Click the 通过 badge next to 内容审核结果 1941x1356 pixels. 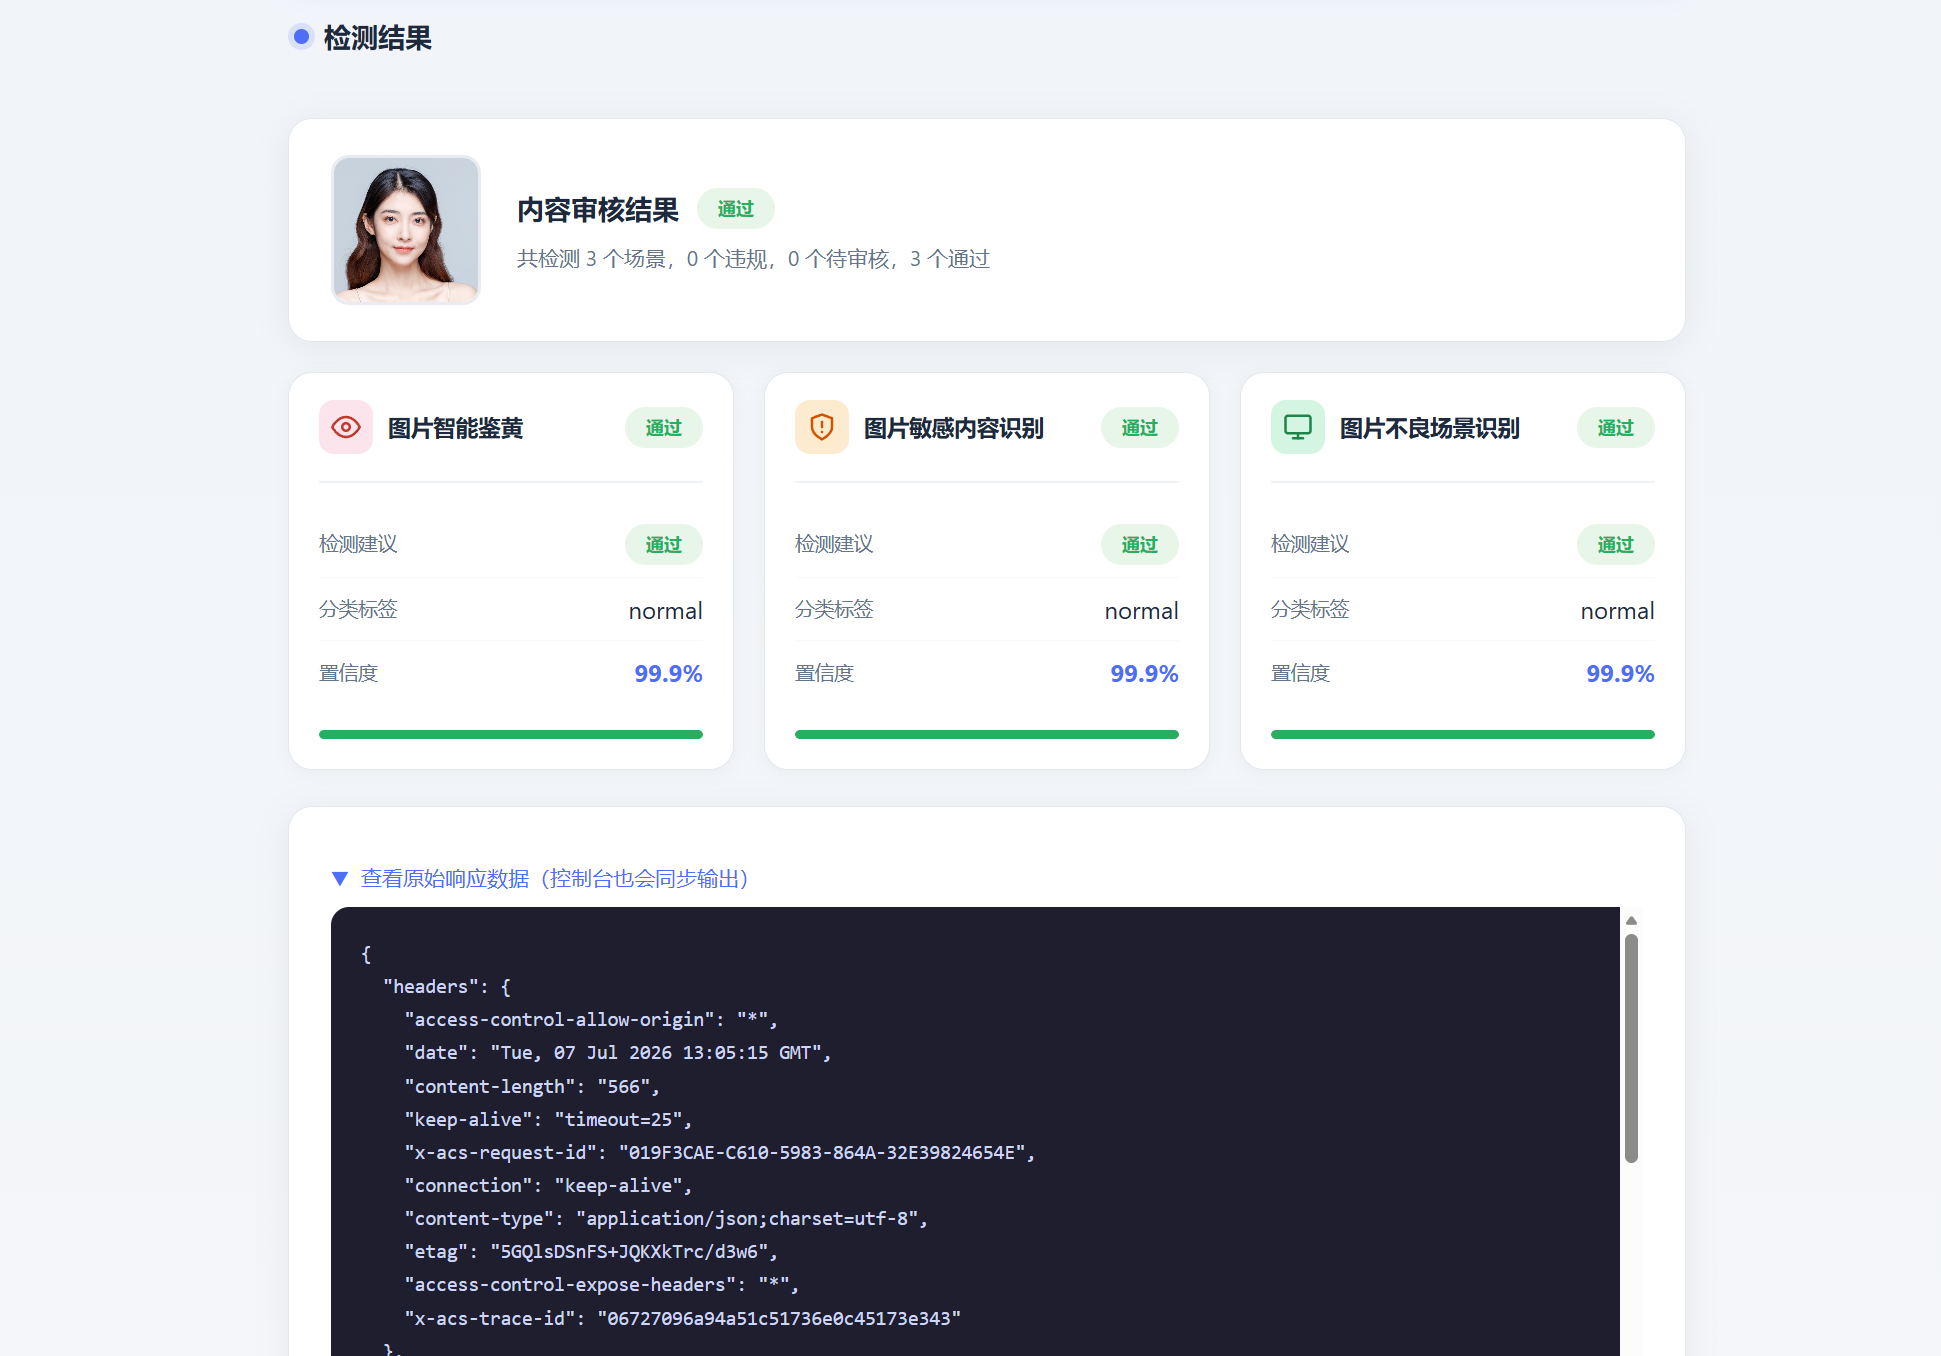click(736, 208)
